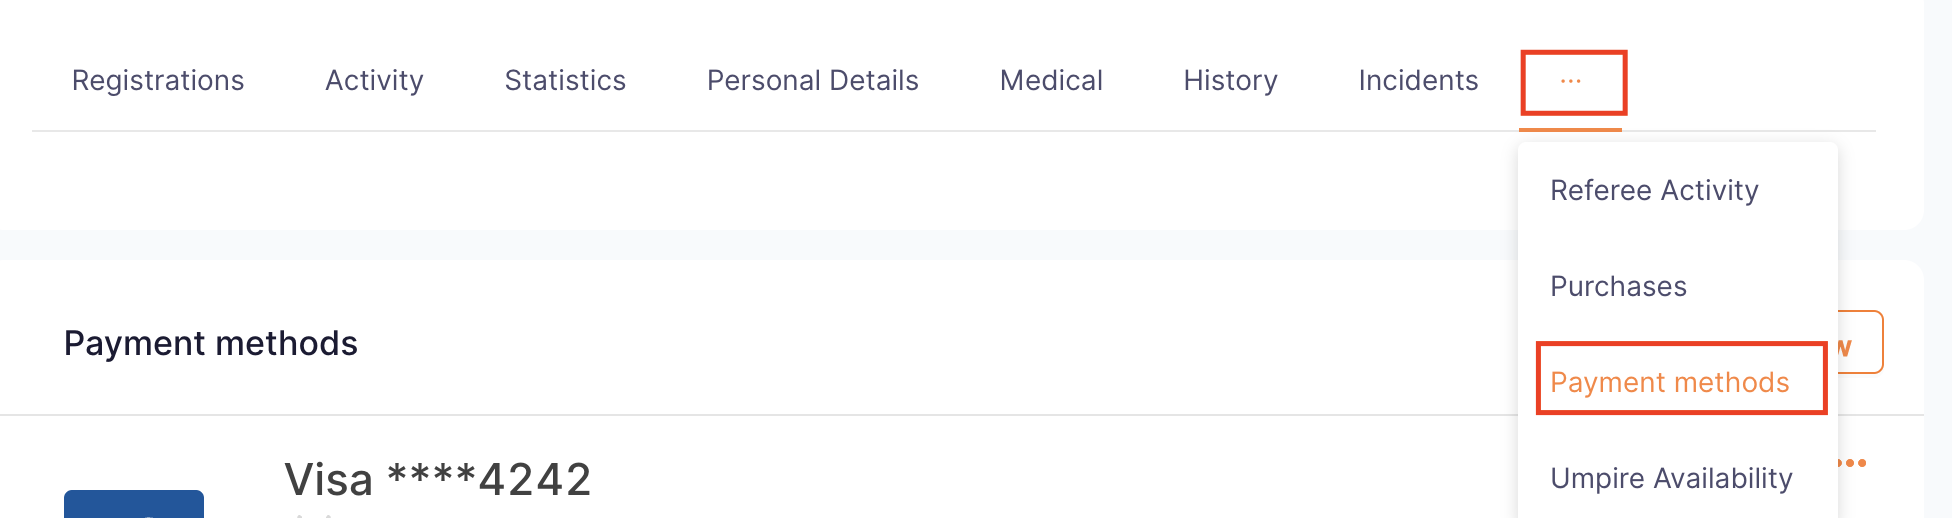The height and width of the screenshot is (518, 1952).
Task: View the Medical tab
Action: point(1051,81)
